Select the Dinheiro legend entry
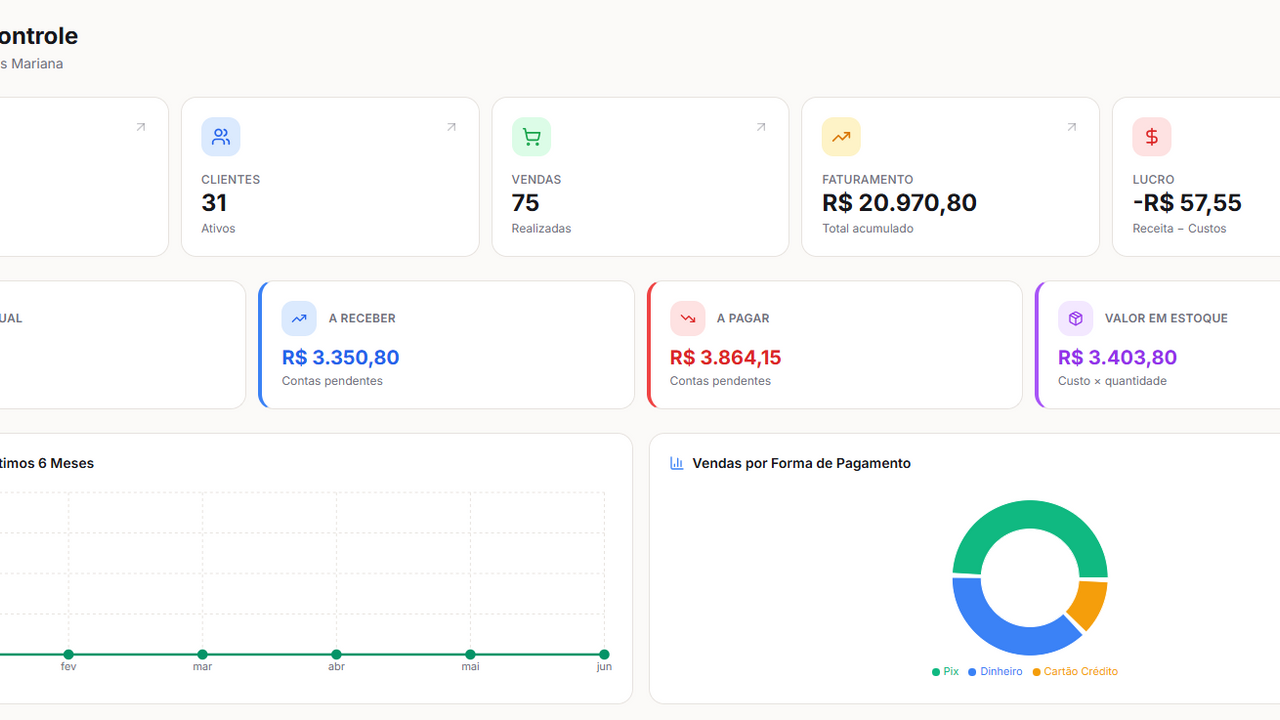The image size is (1280, 720). point(995,672)
